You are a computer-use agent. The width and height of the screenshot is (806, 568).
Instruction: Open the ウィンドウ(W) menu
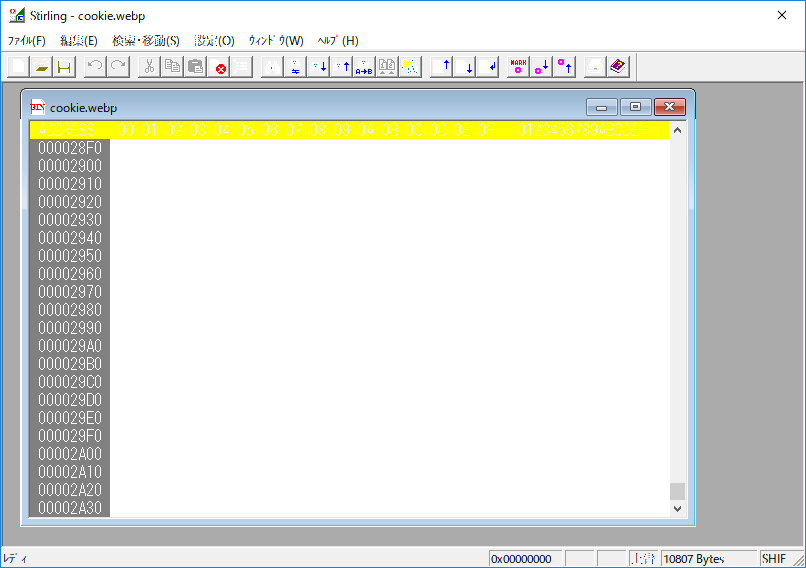click(276, 41)
